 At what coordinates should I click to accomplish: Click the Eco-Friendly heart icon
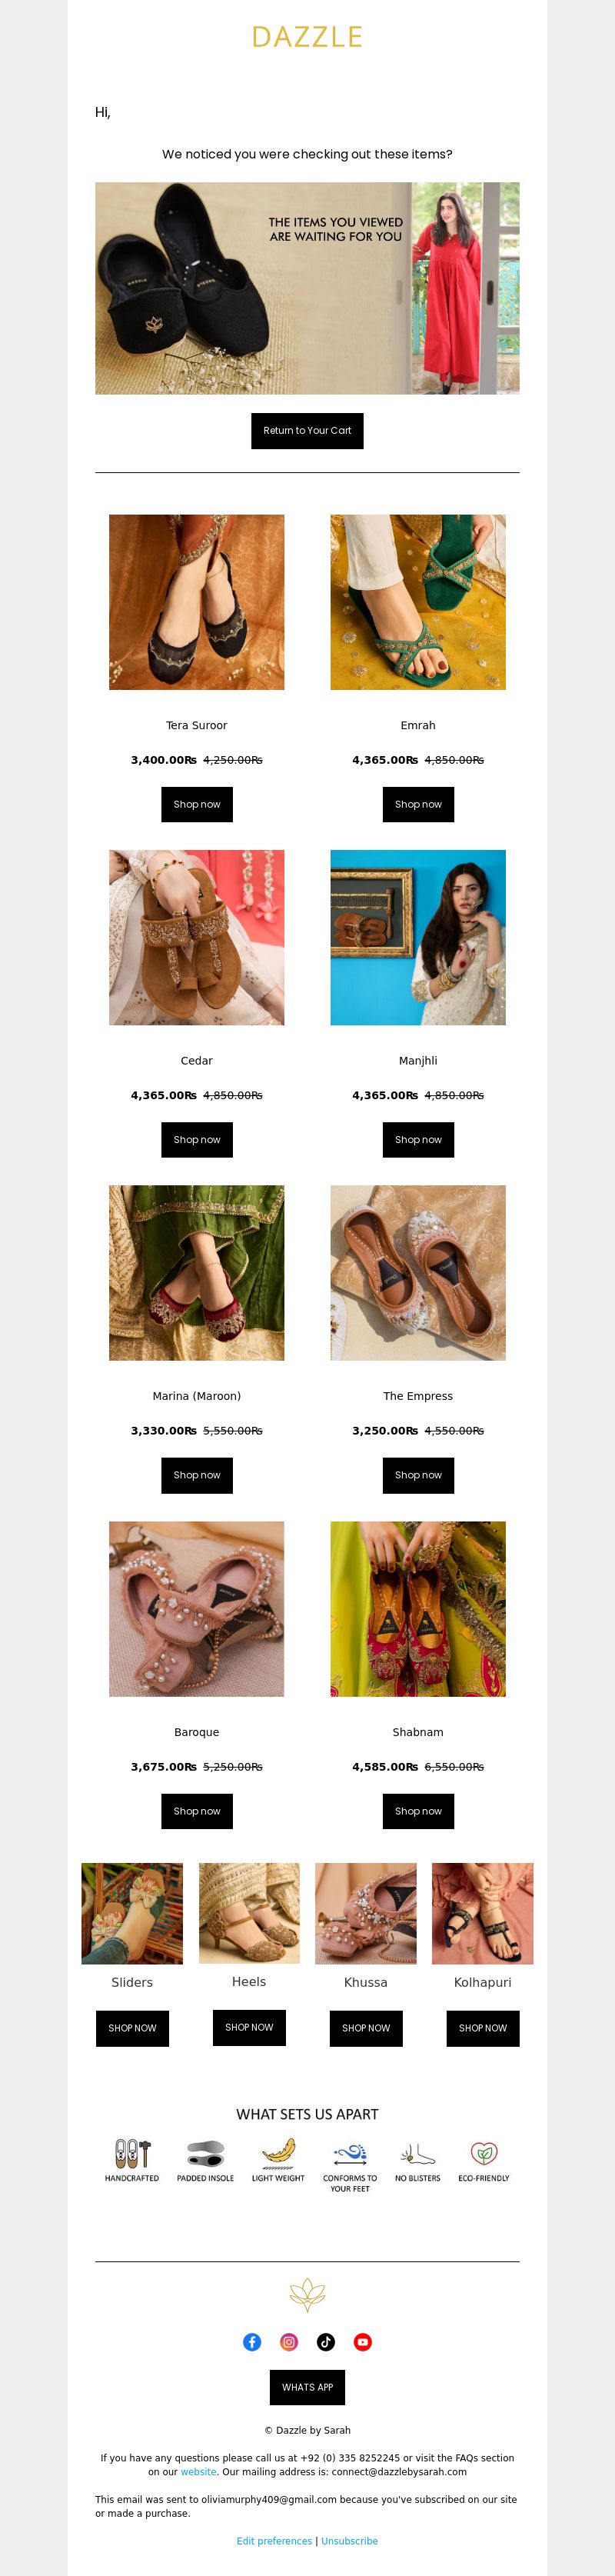(484, 2152)
